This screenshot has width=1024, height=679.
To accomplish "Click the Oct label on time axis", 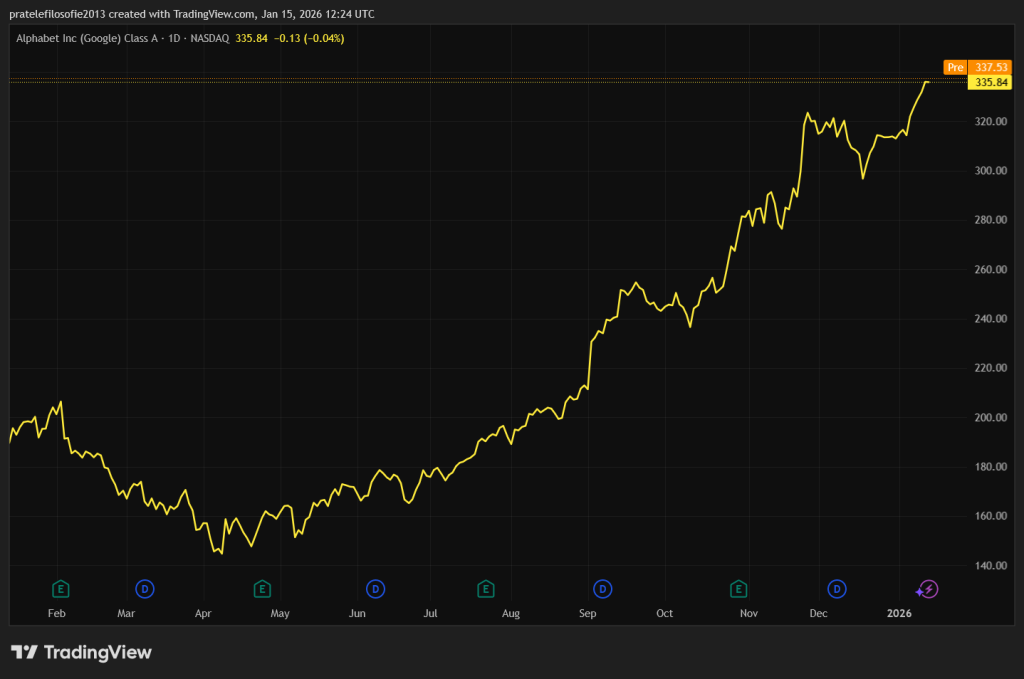I will 665,613.
